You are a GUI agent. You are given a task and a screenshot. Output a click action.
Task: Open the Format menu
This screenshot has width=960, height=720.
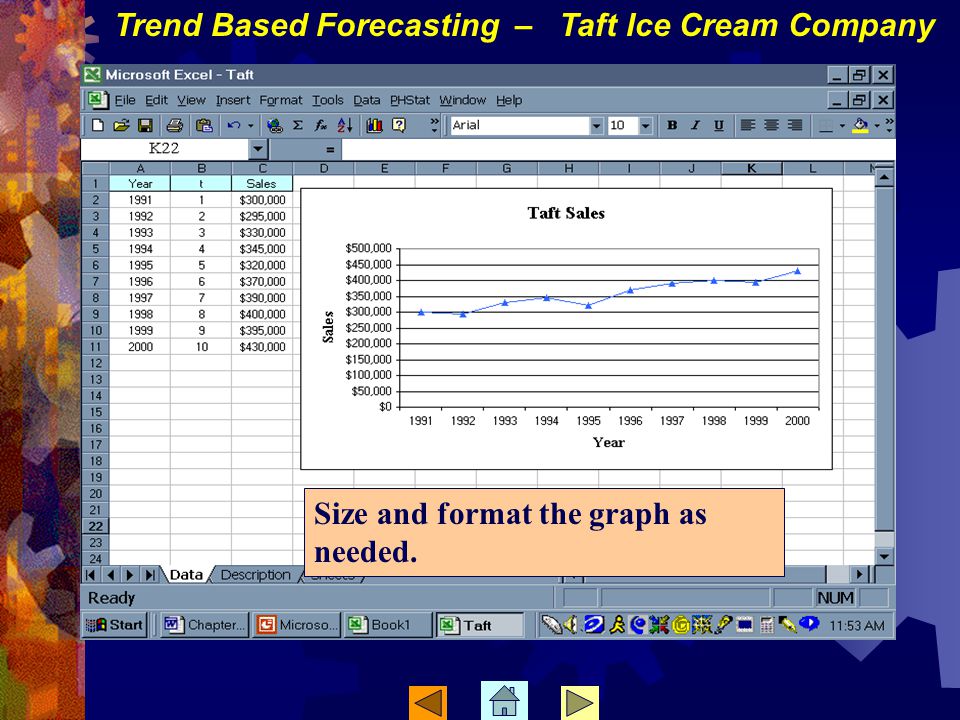[280, 100]
